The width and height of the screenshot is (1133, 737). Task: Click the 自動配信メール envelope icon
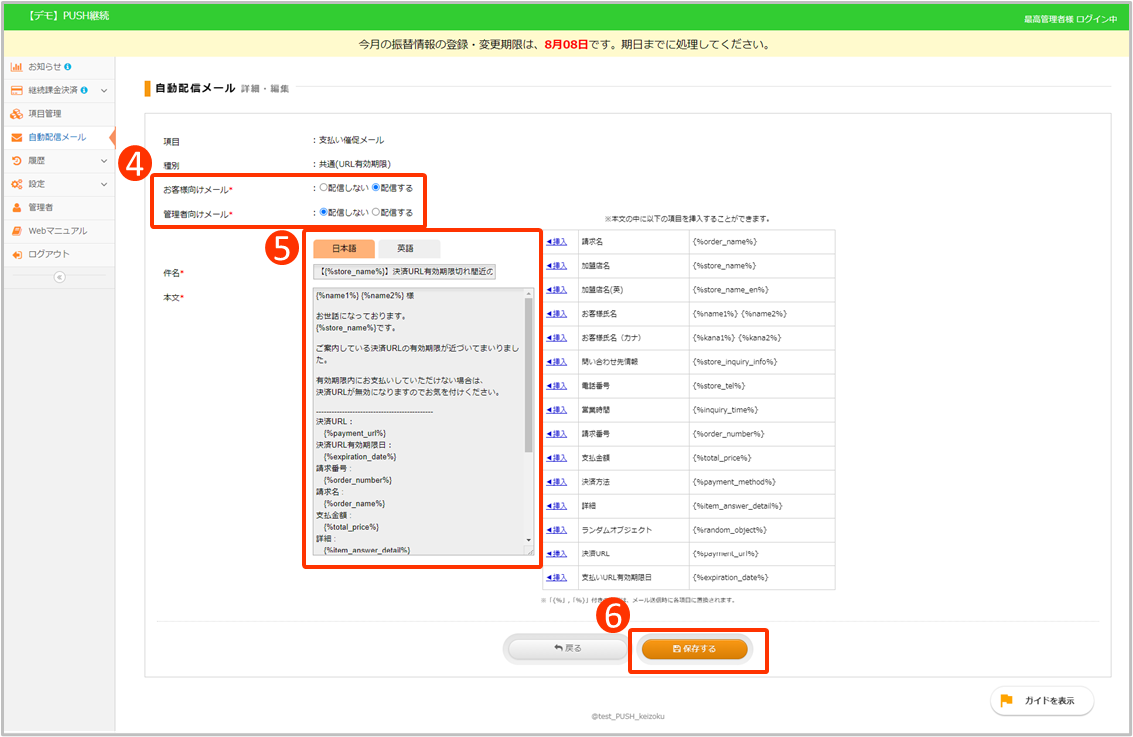pyautogui.click(x=16, y=137)
